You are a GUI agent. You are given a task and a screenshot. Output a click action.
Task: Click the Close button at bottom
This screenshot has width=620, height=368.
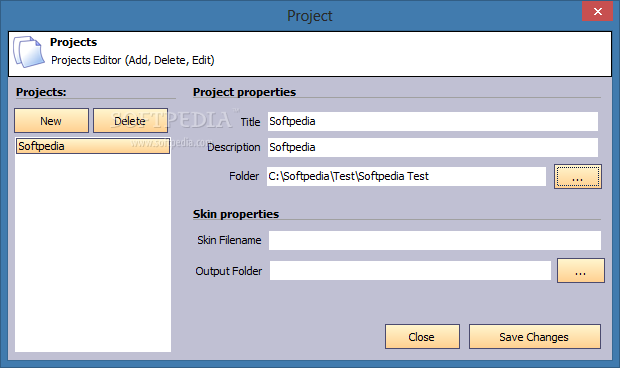(422, 337)
